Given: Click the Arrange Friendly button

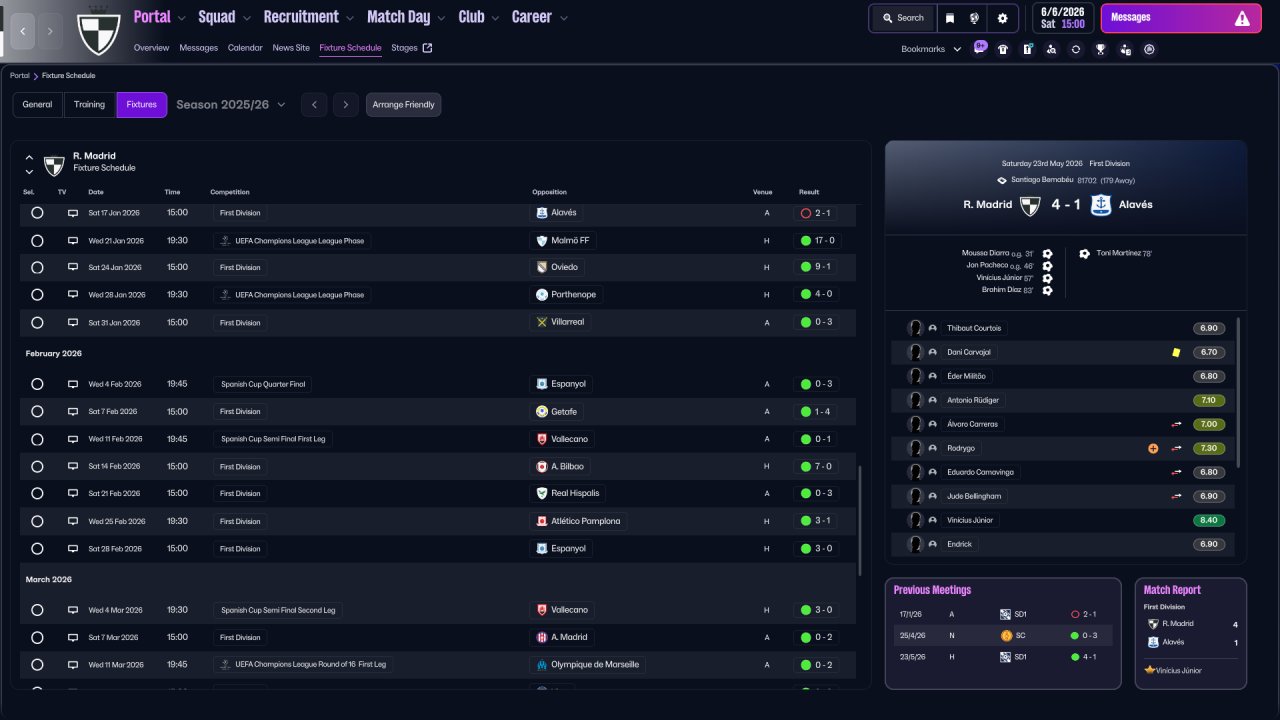Looking at the screenshot, I should (x=403, y=105).
